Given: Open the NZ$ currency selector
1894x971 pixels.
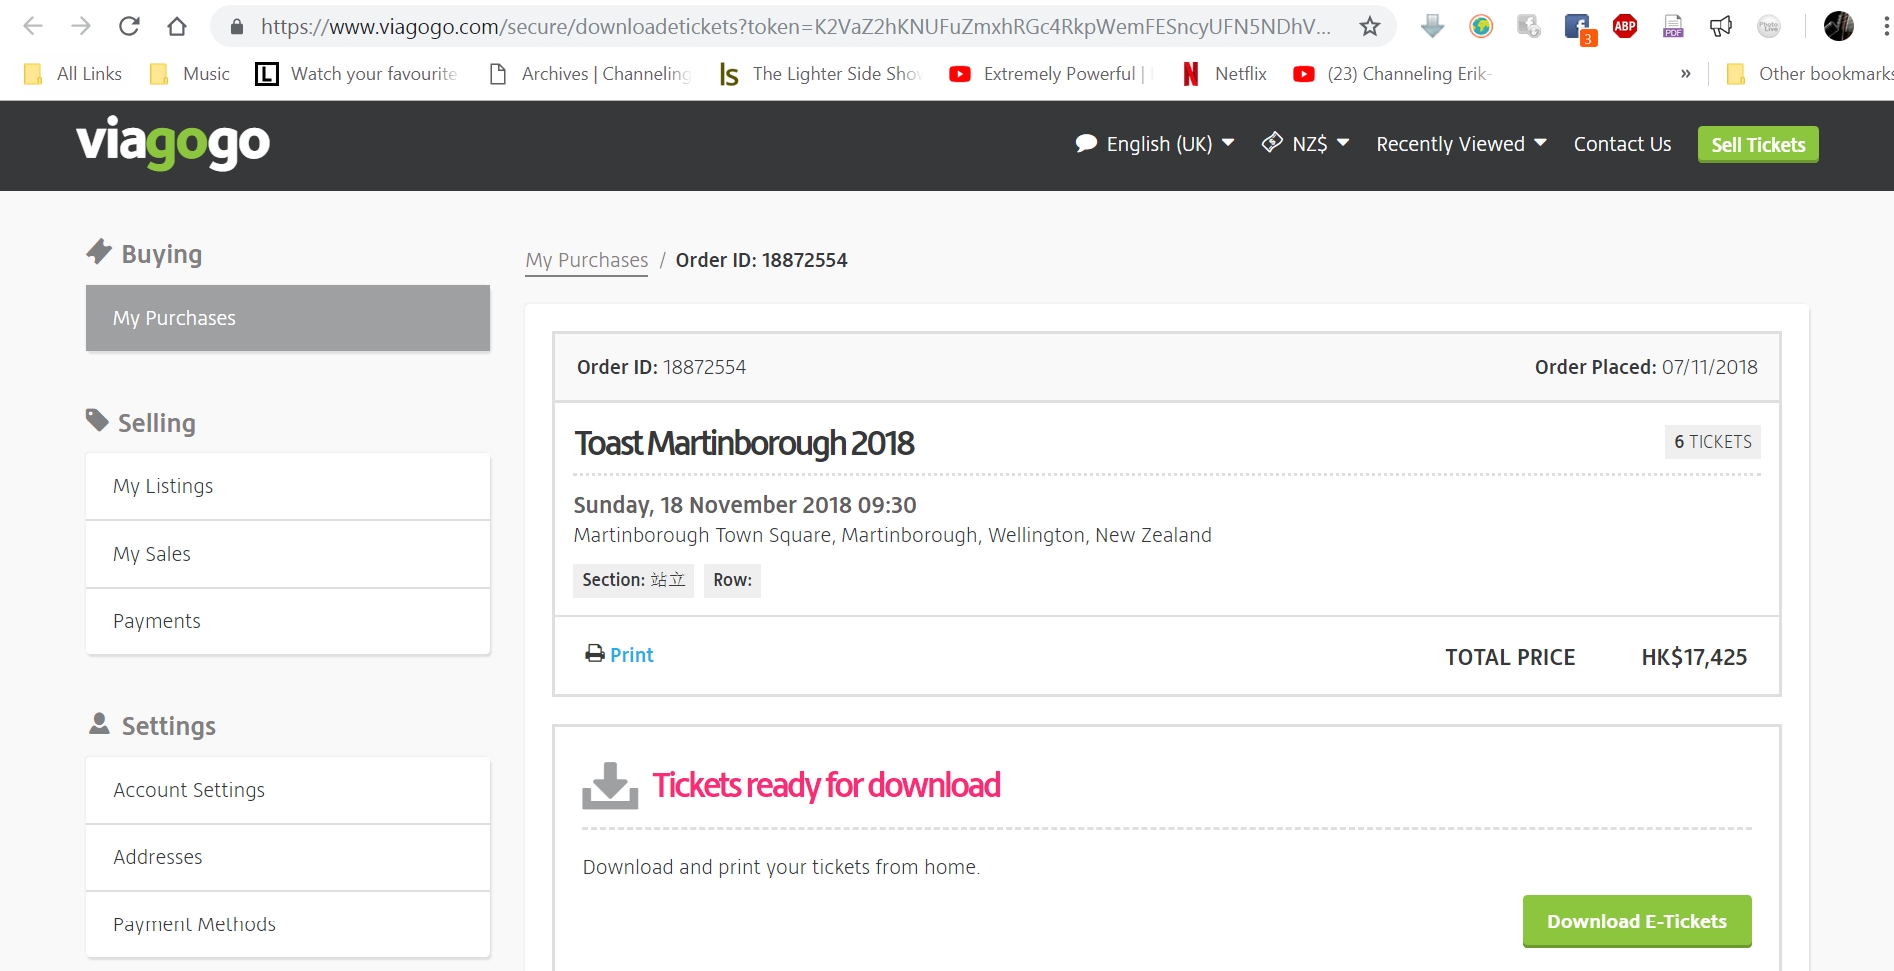Looking at the screenshot, I should pos(1305,144).
